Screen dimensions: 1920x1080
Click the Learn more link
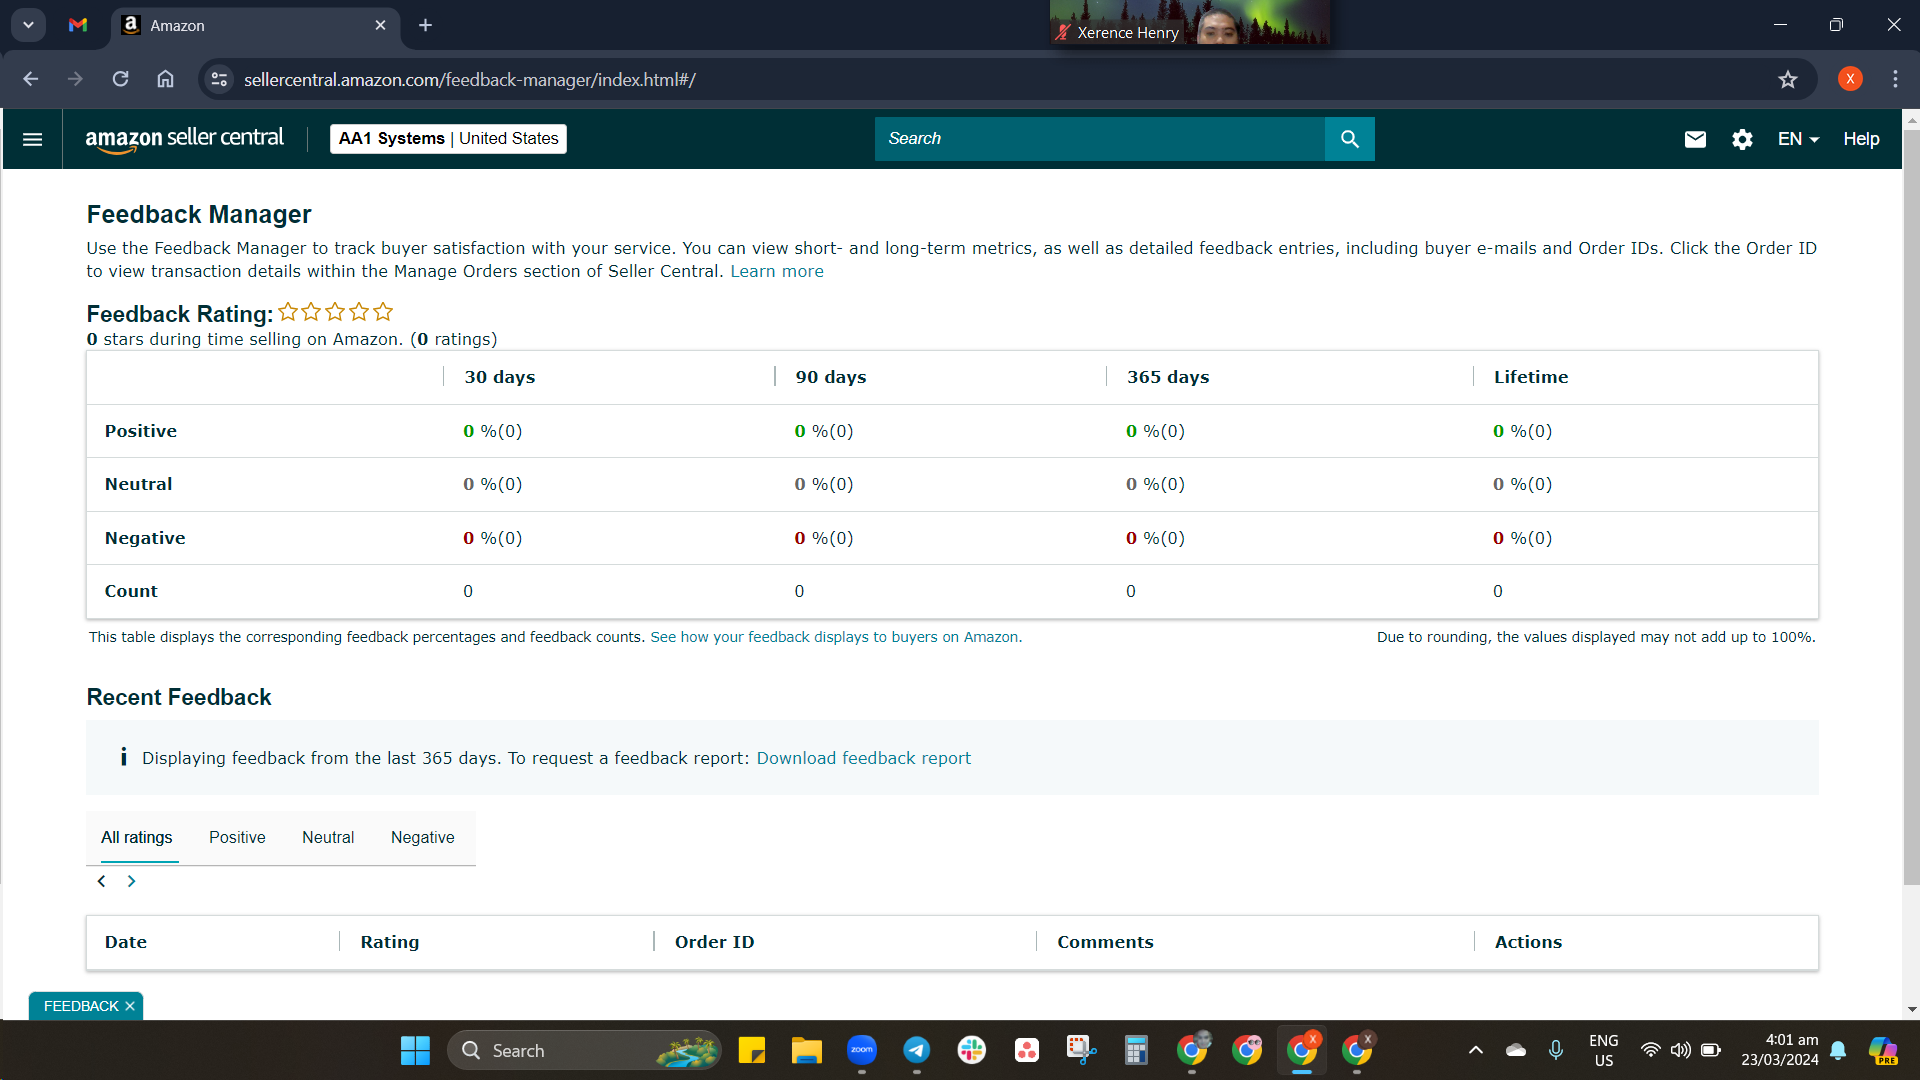(777, 271)
